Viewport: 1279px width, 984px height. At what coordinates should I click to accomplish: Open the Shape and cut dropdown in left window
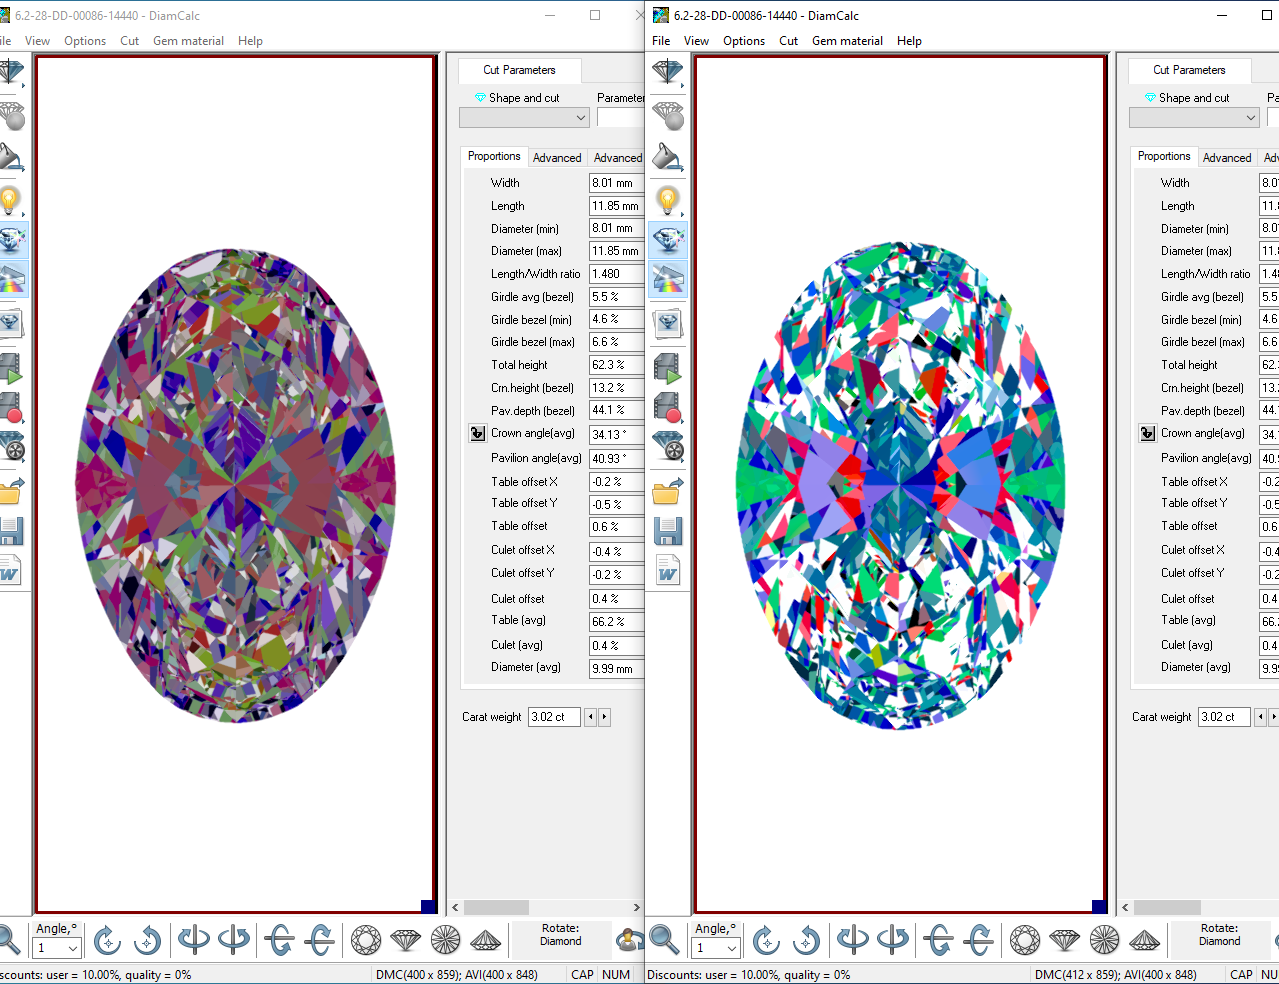click(x=524, y=118)
